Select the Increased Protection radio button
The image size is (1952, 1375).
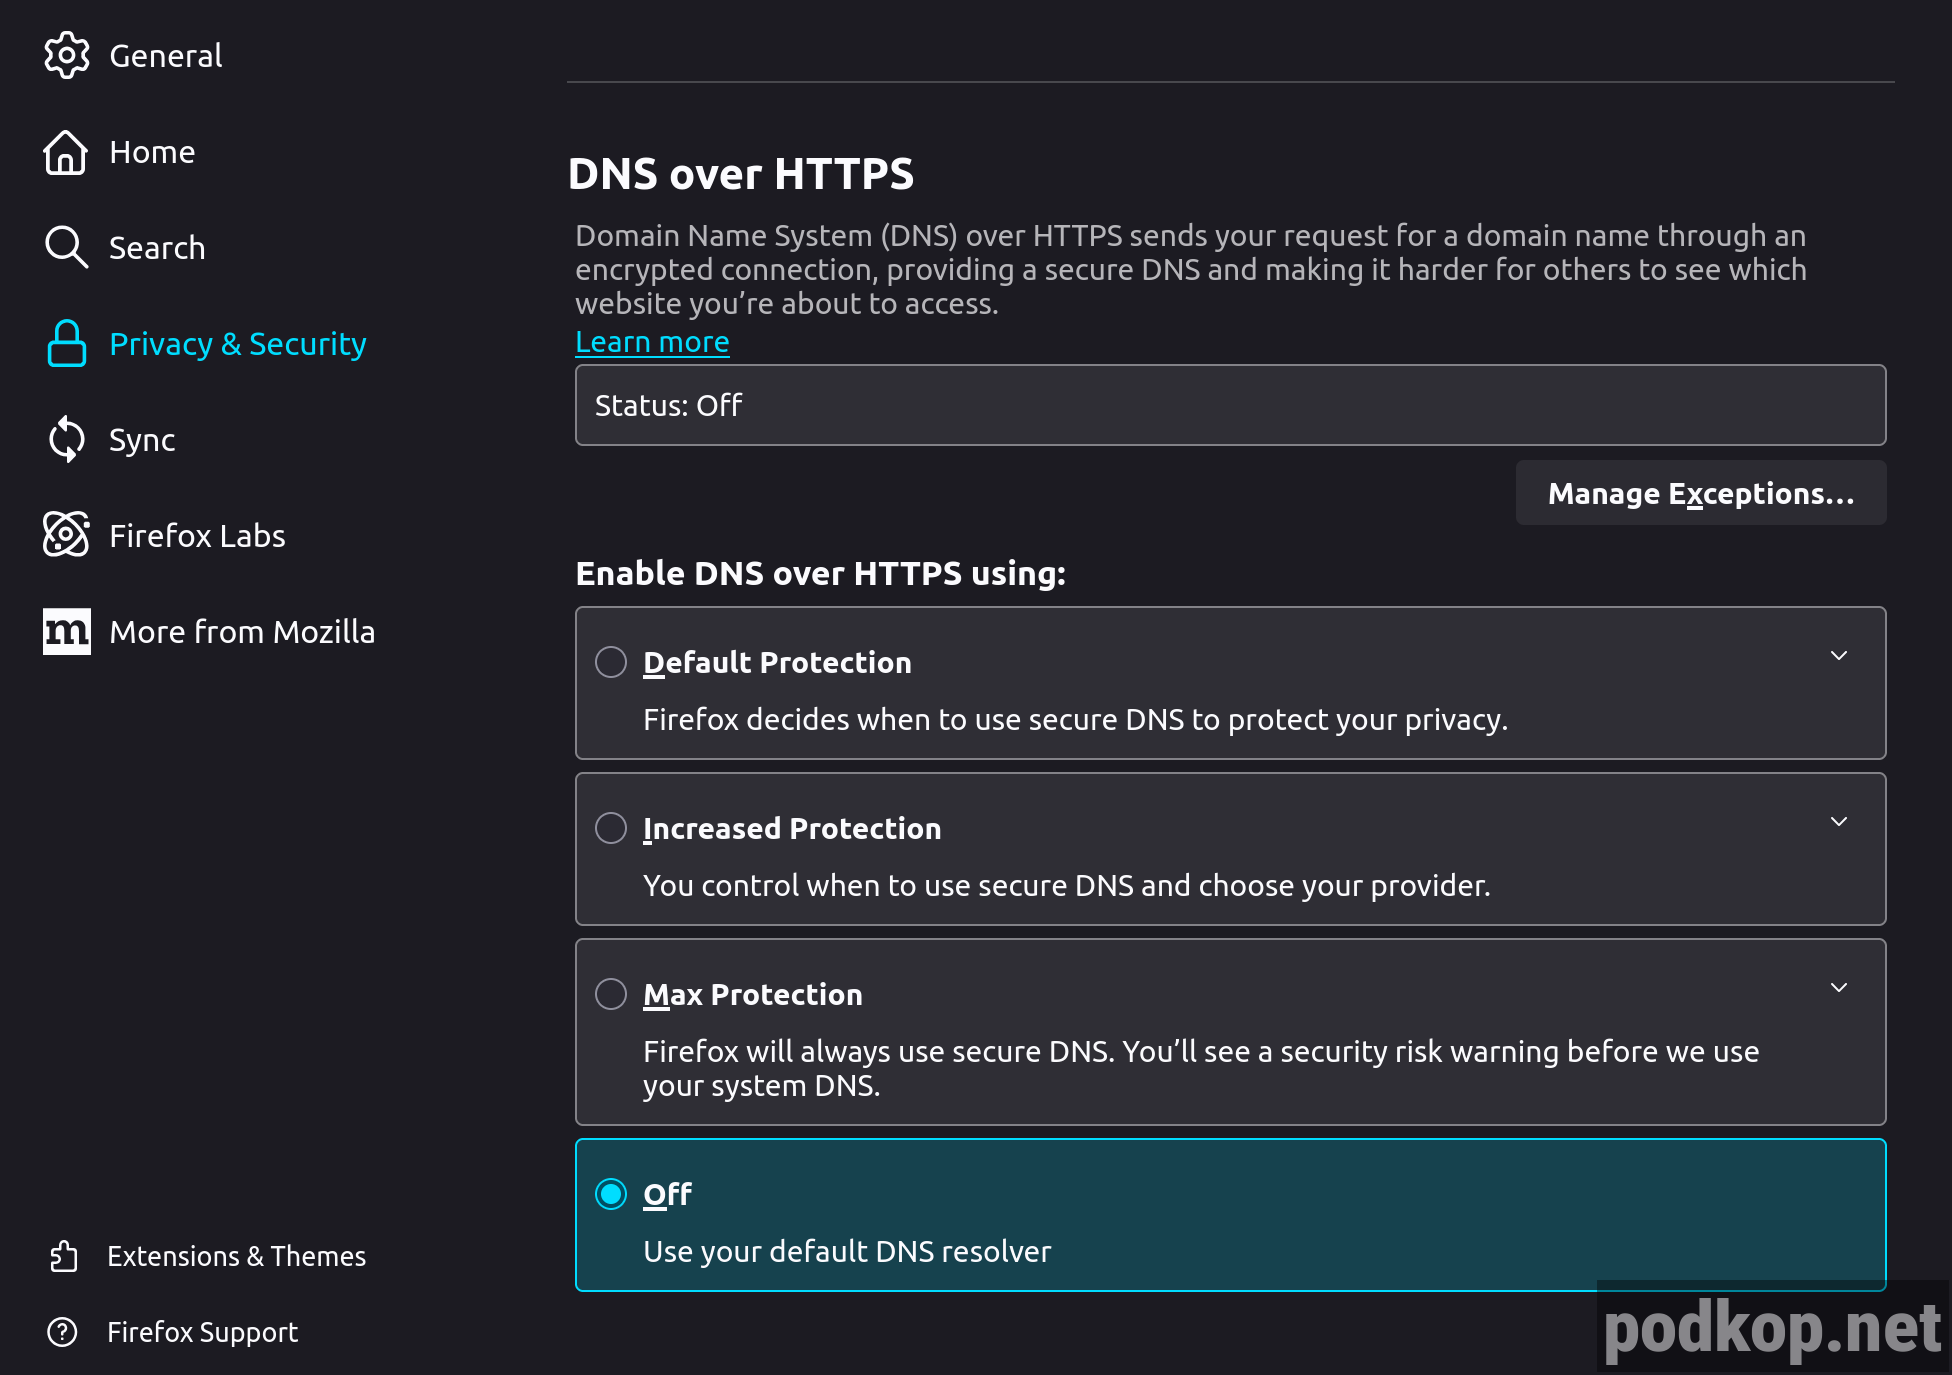click(611, 828)
